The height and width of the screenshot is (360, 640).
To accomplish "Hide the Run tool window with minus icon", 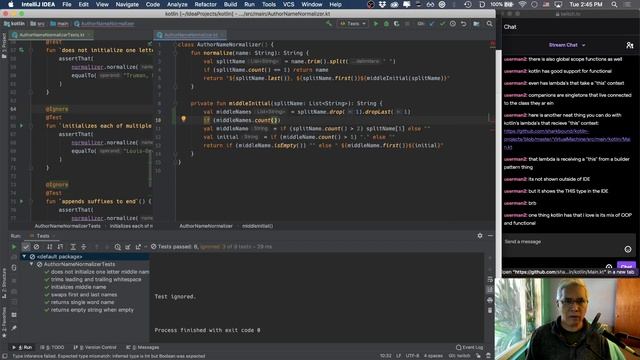I will point(490,236).
